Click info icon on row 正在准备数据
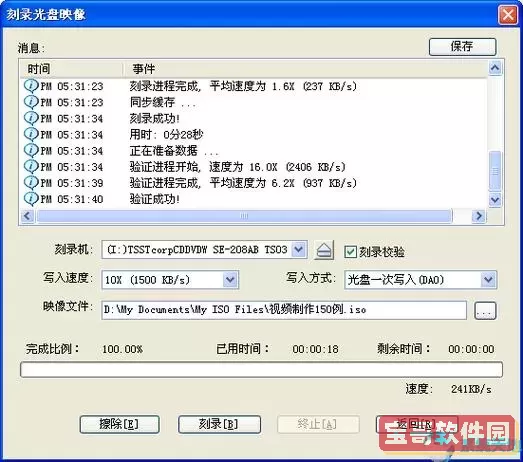 (x=31, y=150)
